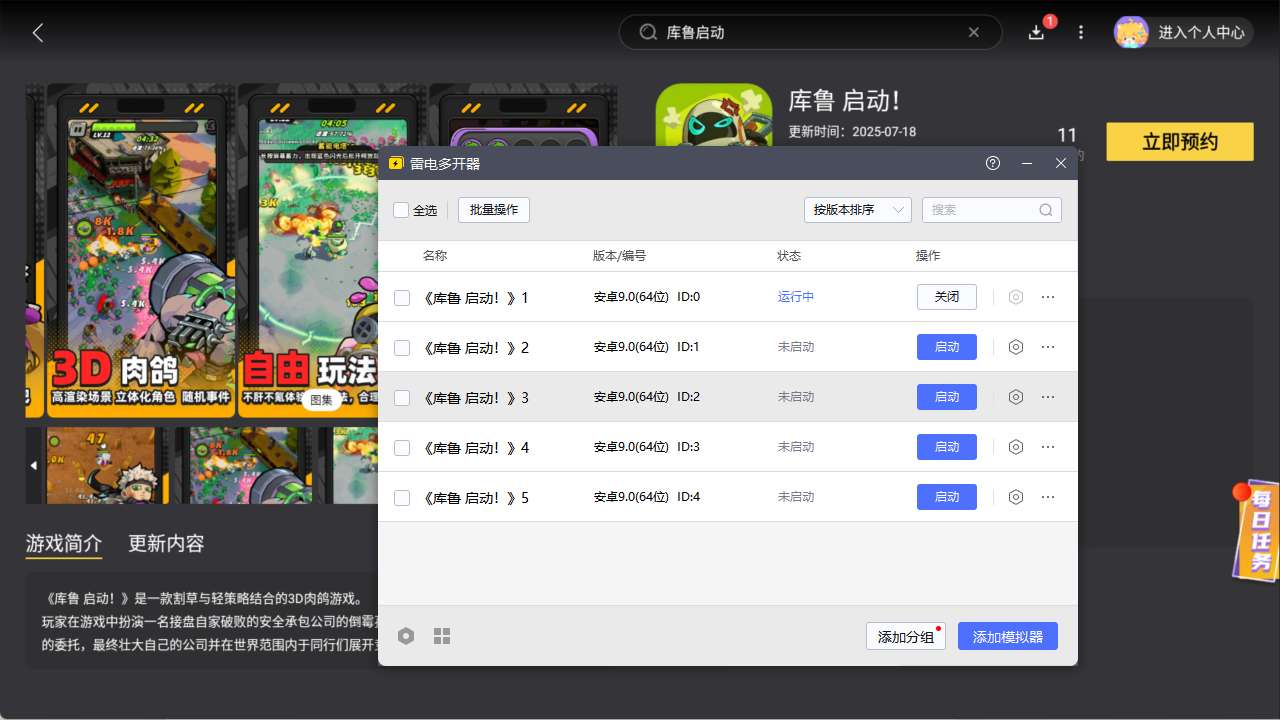This screenshot has width=1280, height=720.
Task: Click the 图集 label on screenshots
Action: click(x=321, y=400)
